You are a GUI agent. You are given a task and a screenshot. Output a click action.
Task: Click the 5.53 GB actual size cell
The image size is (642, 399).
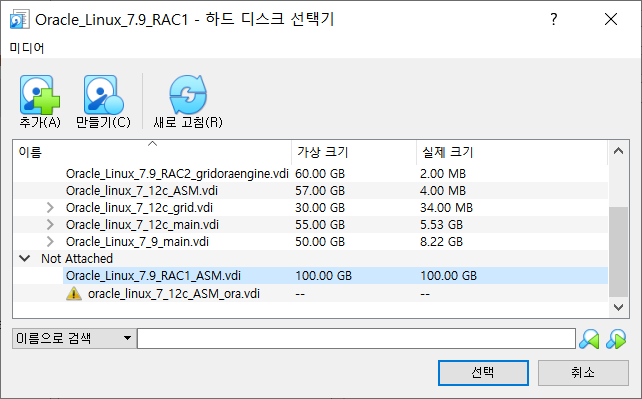click(x=441, y=225)
